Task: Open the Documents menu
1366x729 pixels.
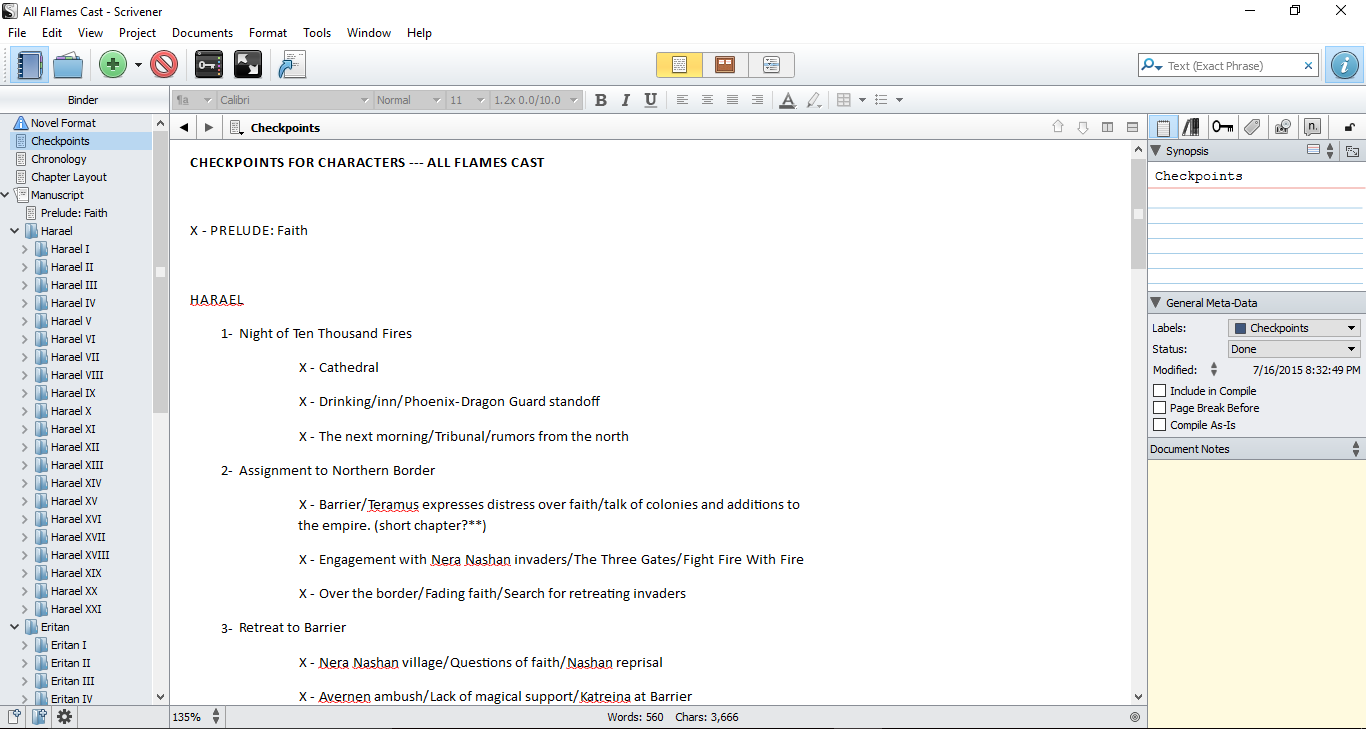Action: [x=202, y=33]
